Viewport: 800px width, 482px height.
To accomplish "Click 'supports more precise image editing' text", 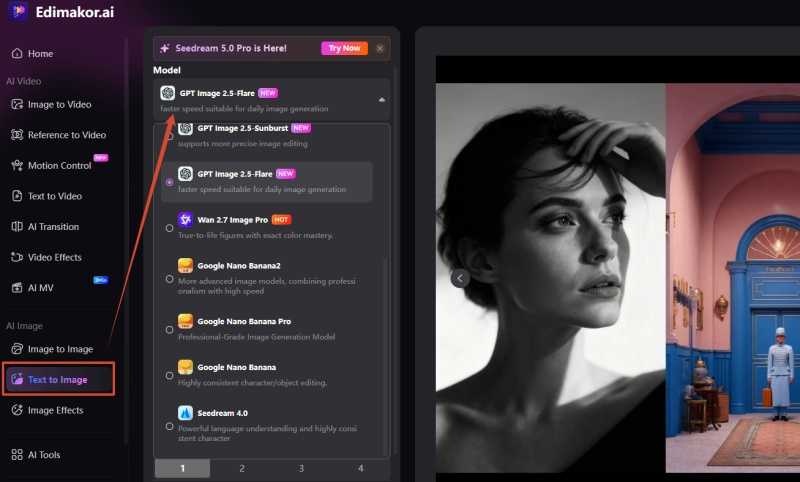I will (243, 144).
